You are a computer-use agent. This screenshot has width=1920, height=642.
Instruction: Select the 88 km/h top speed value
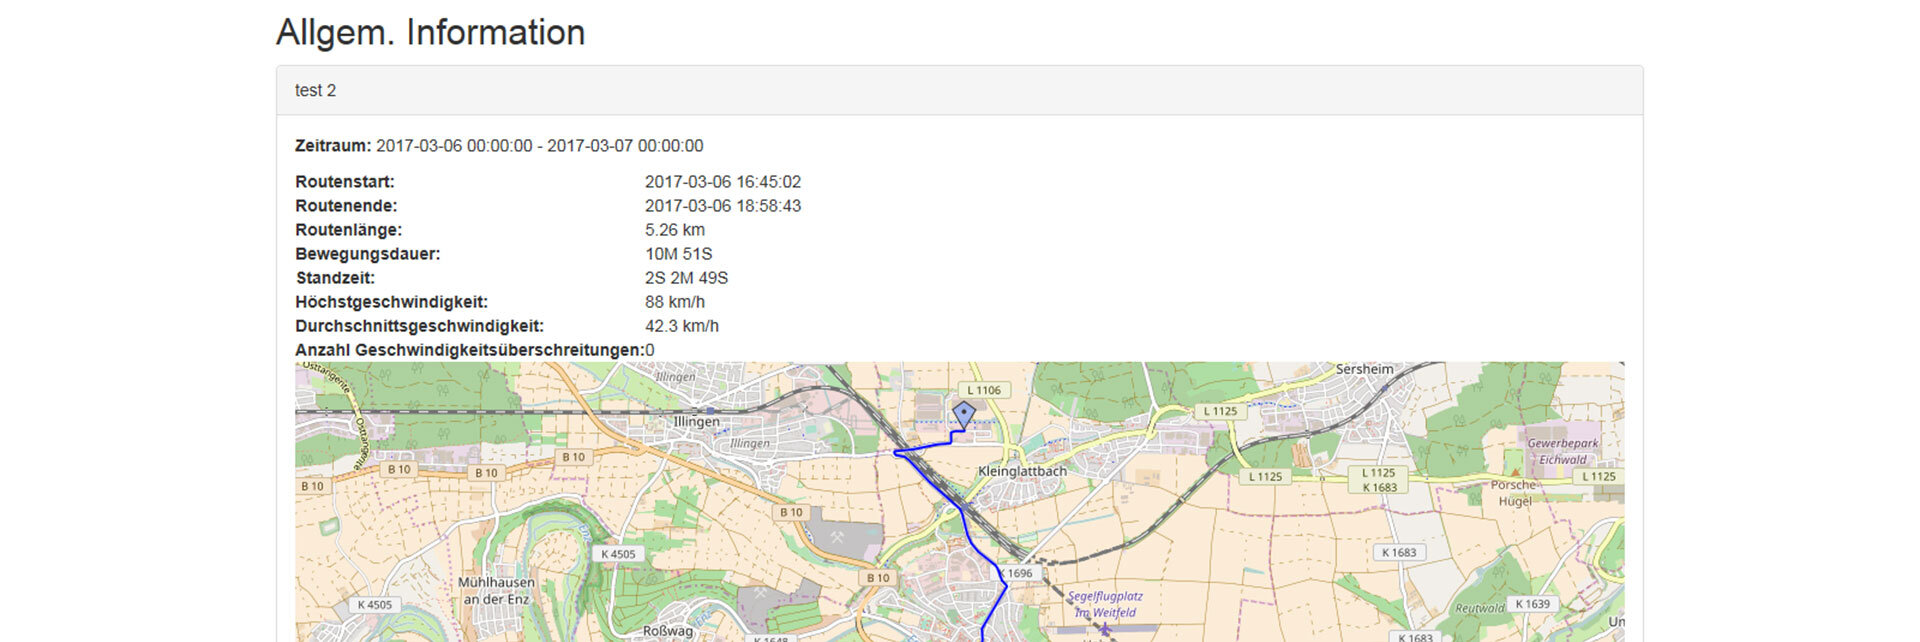[x=675, y=302]
